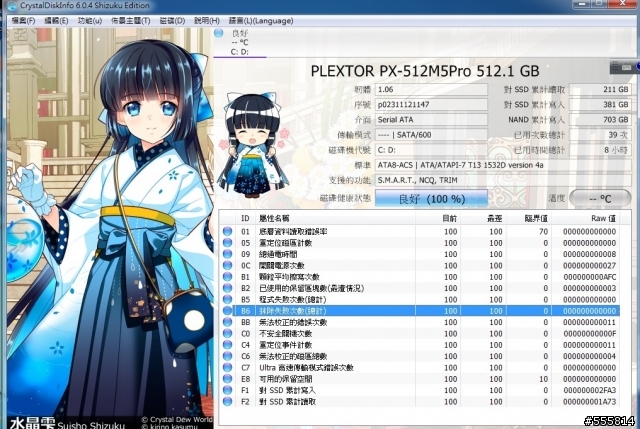This screenshot has width=640, height=429.
Task: Open the 檔案(F) menu
Action: pos(23,21)
